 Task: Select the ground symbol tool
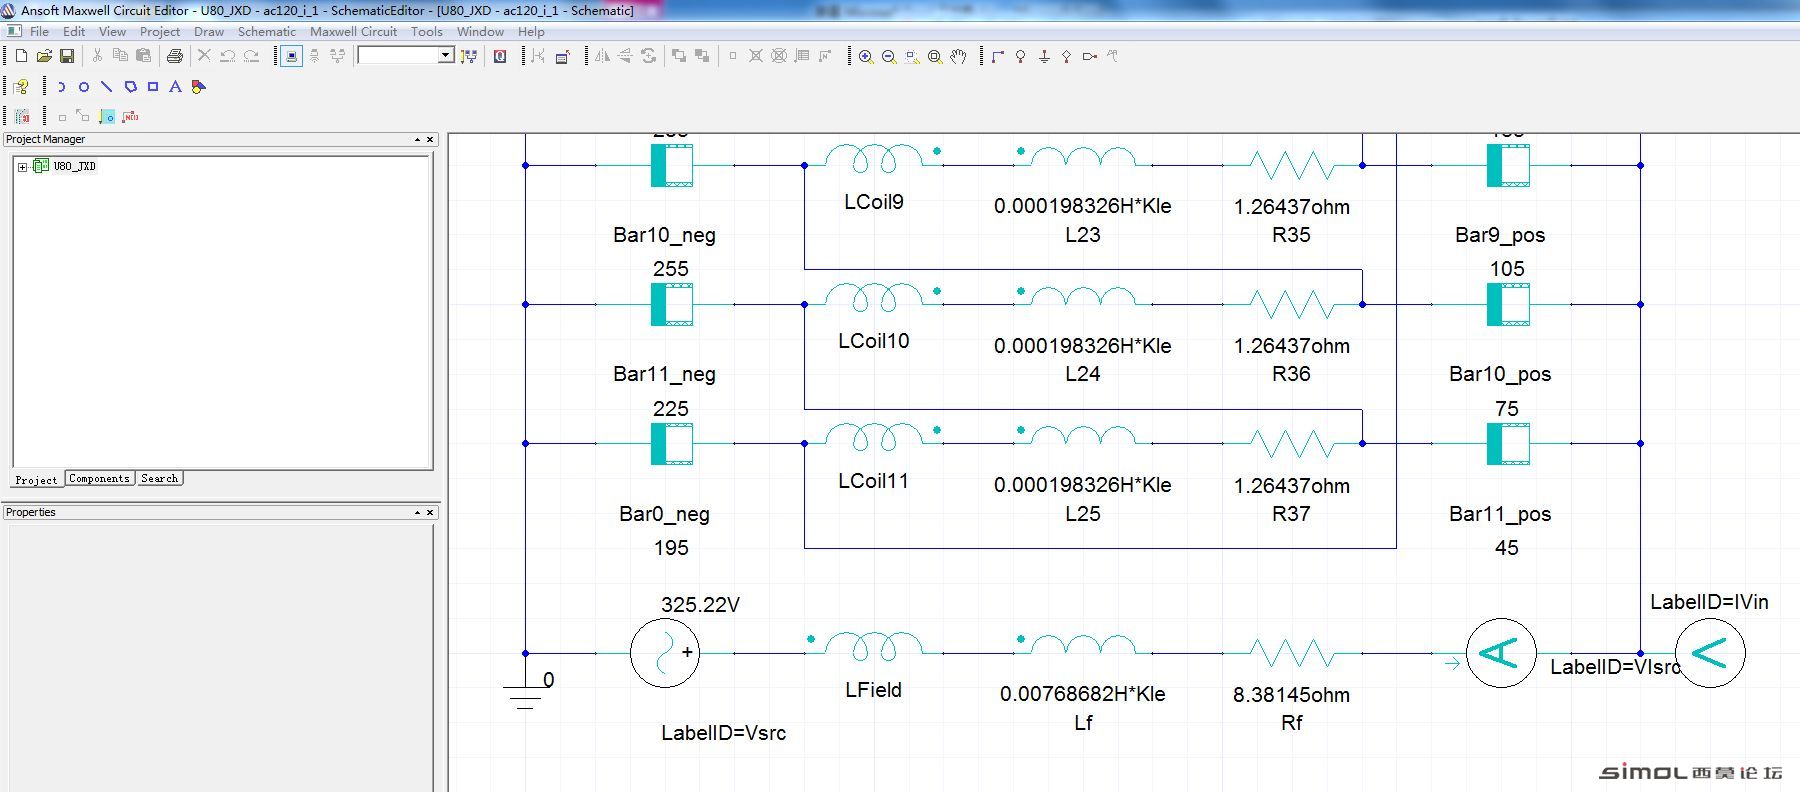coord(1044,56)
